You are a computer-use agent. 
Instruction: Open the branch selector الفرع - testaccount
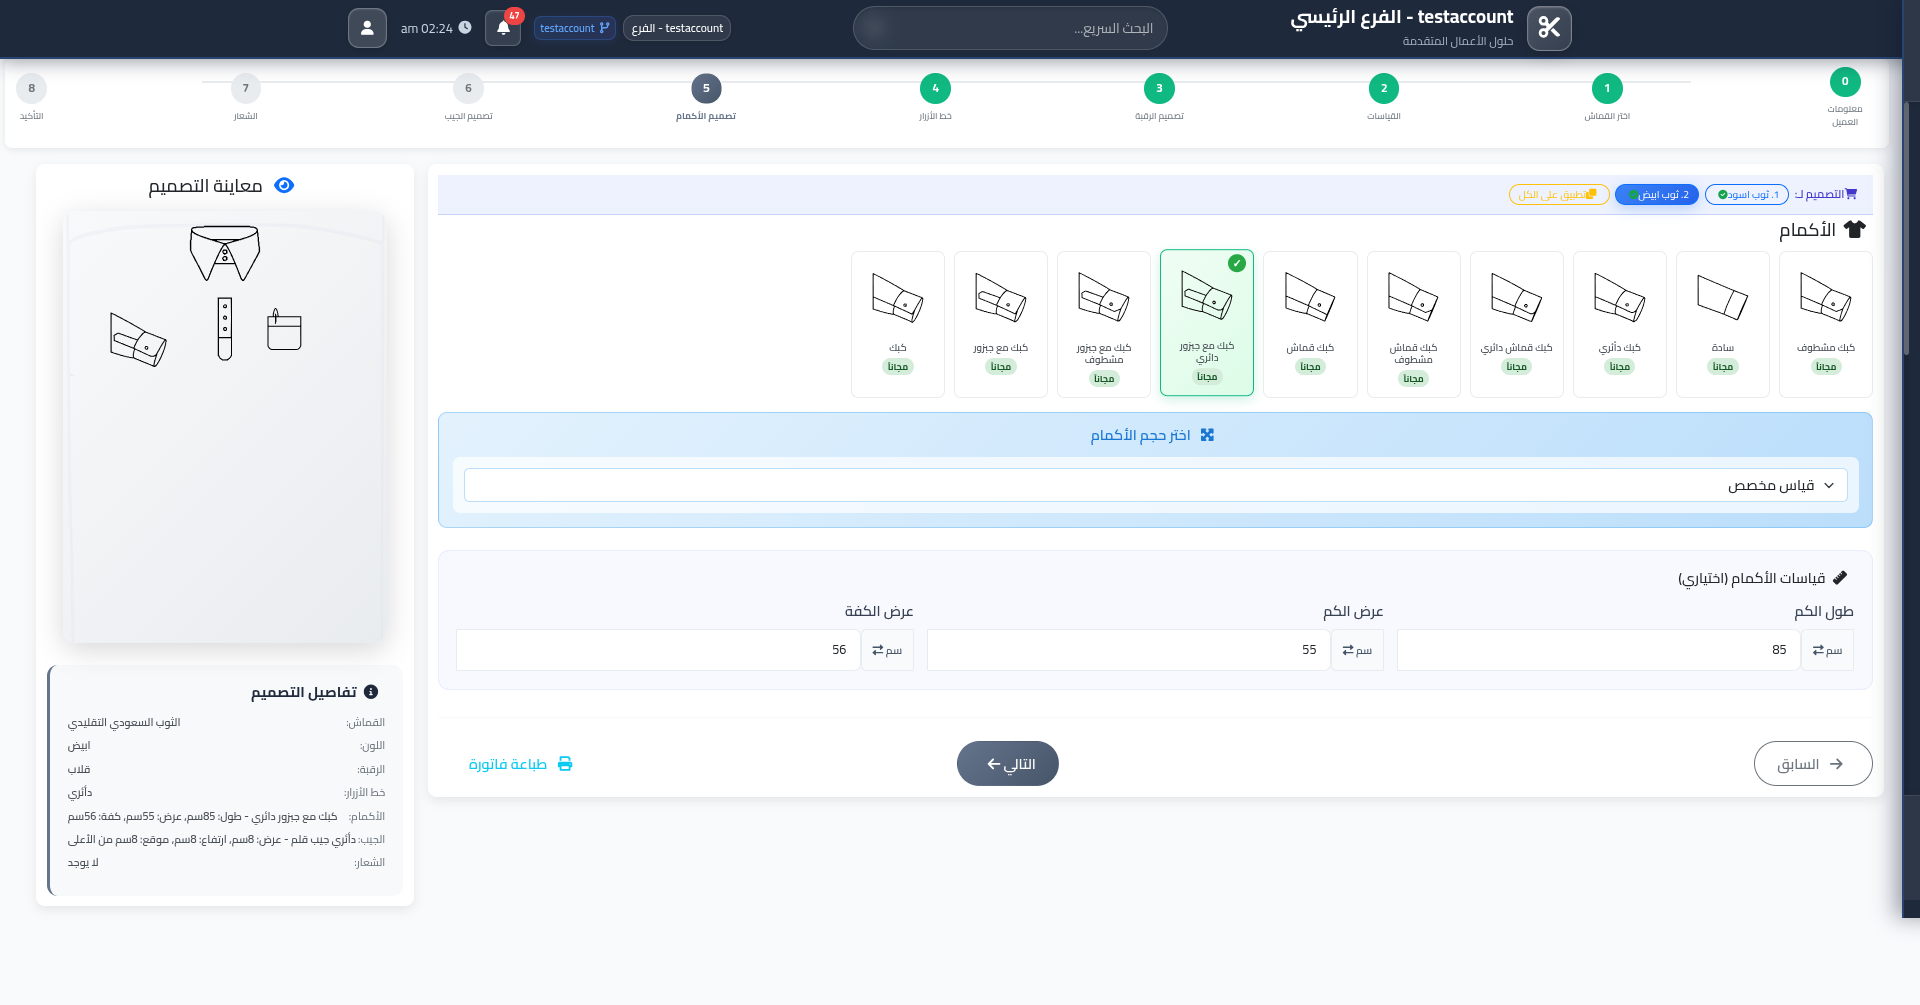(x=677, y=28)
